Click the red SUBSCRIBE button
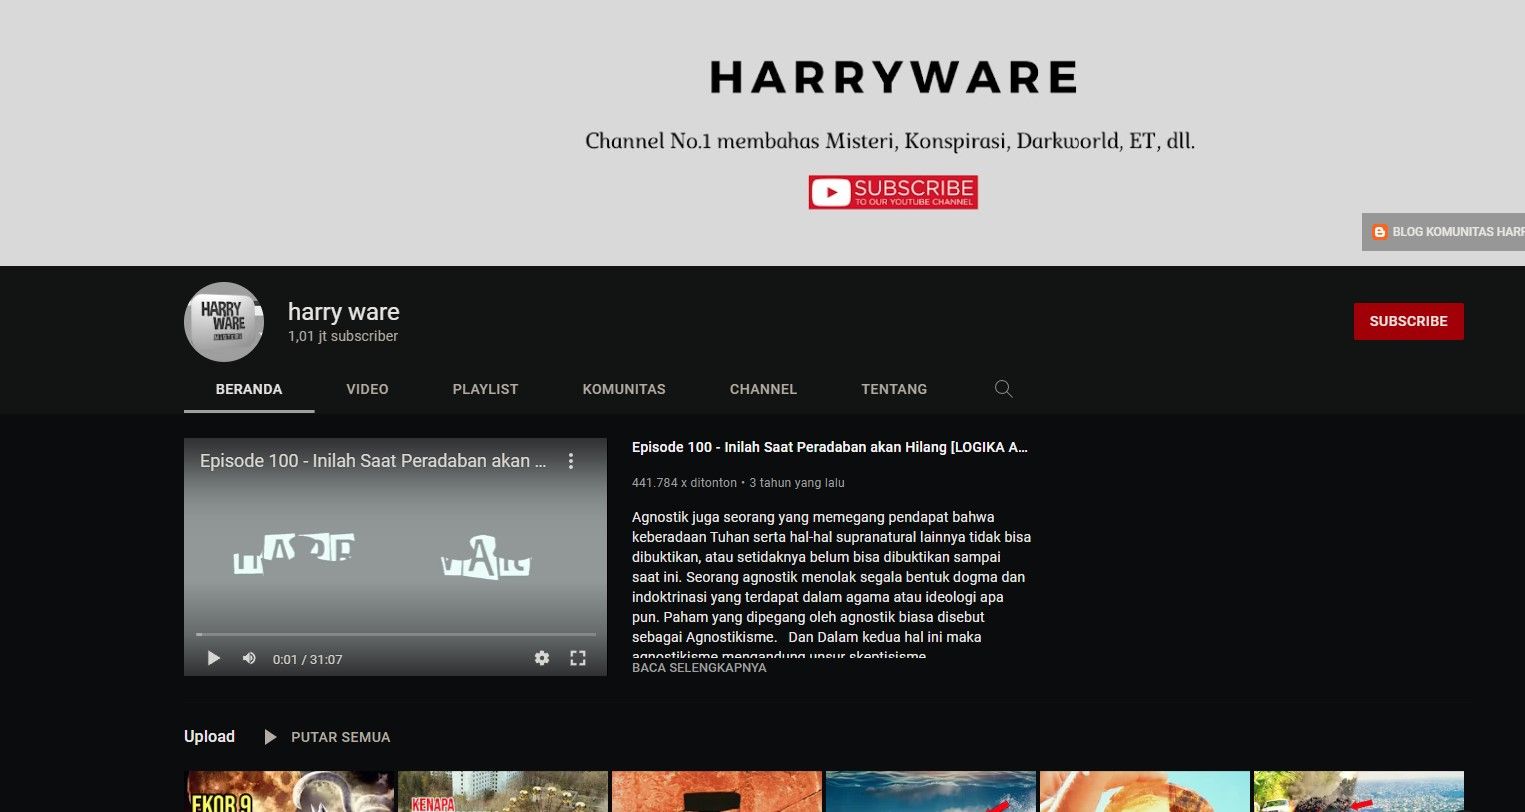This screenshot has height=812, width=1525. point(1408,321)
